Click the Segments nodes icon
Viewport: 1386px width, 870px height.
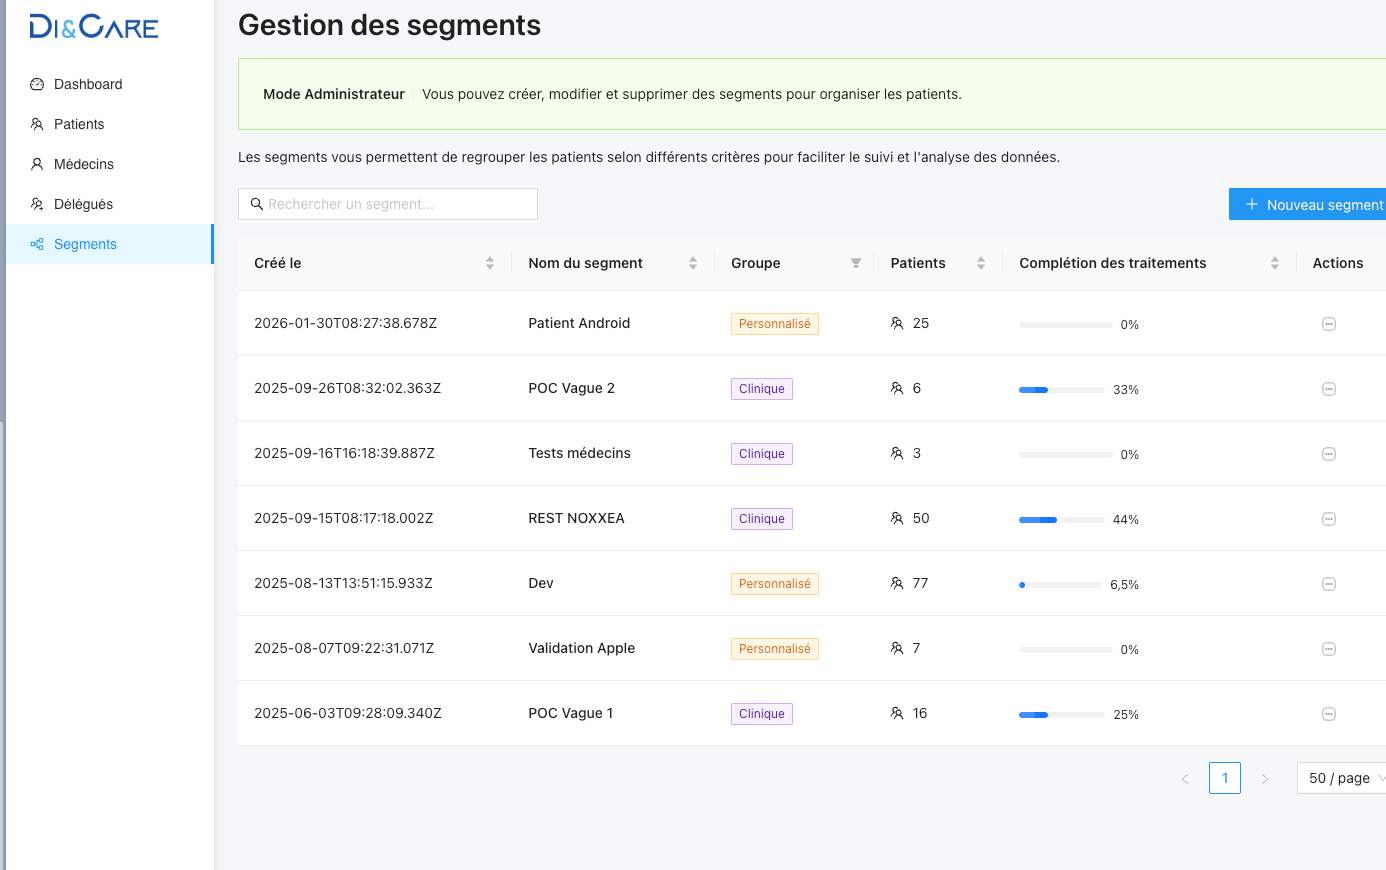[x=37, y=244]
